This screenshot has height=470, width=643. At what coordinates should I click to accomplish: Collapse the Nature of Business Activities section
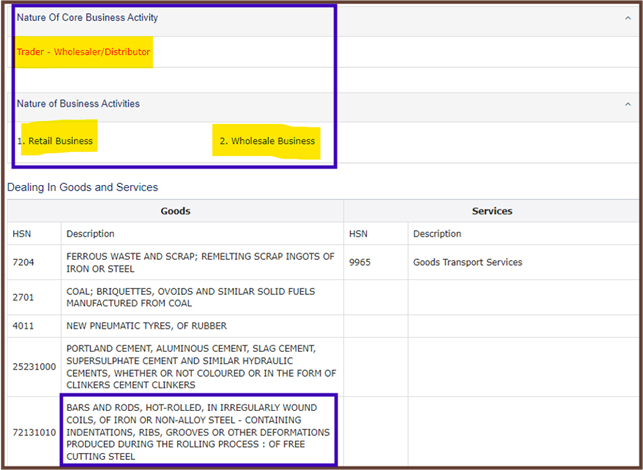pos(627,104)
